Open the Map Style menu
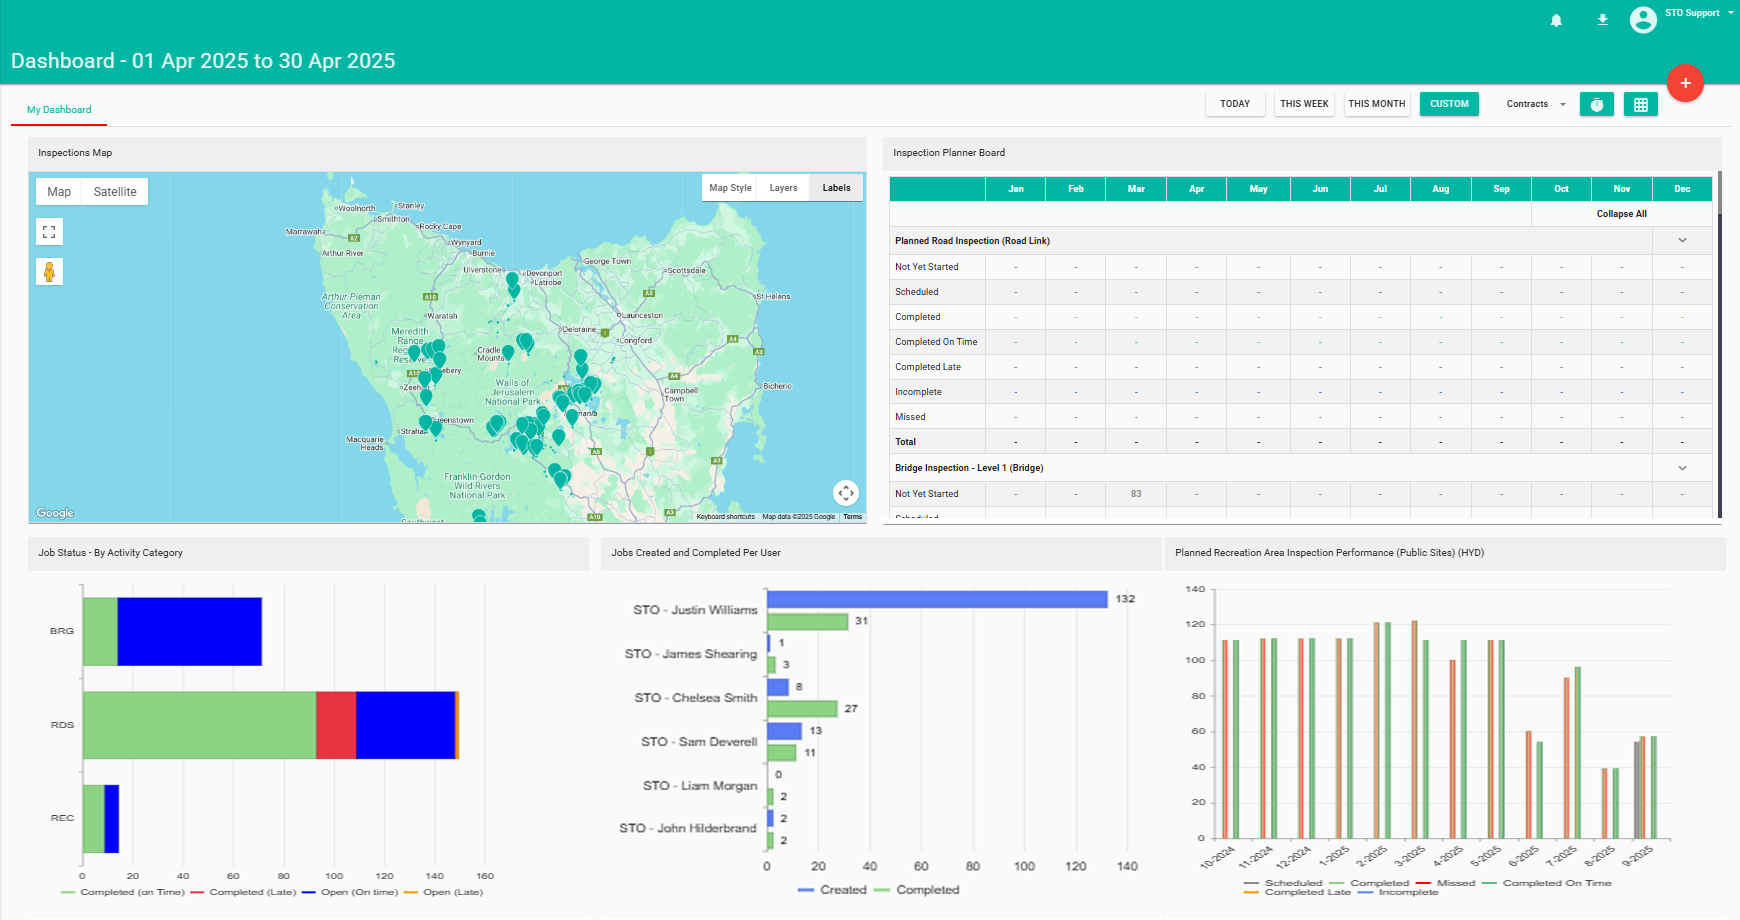1740x920 pixels. [730, 188]
